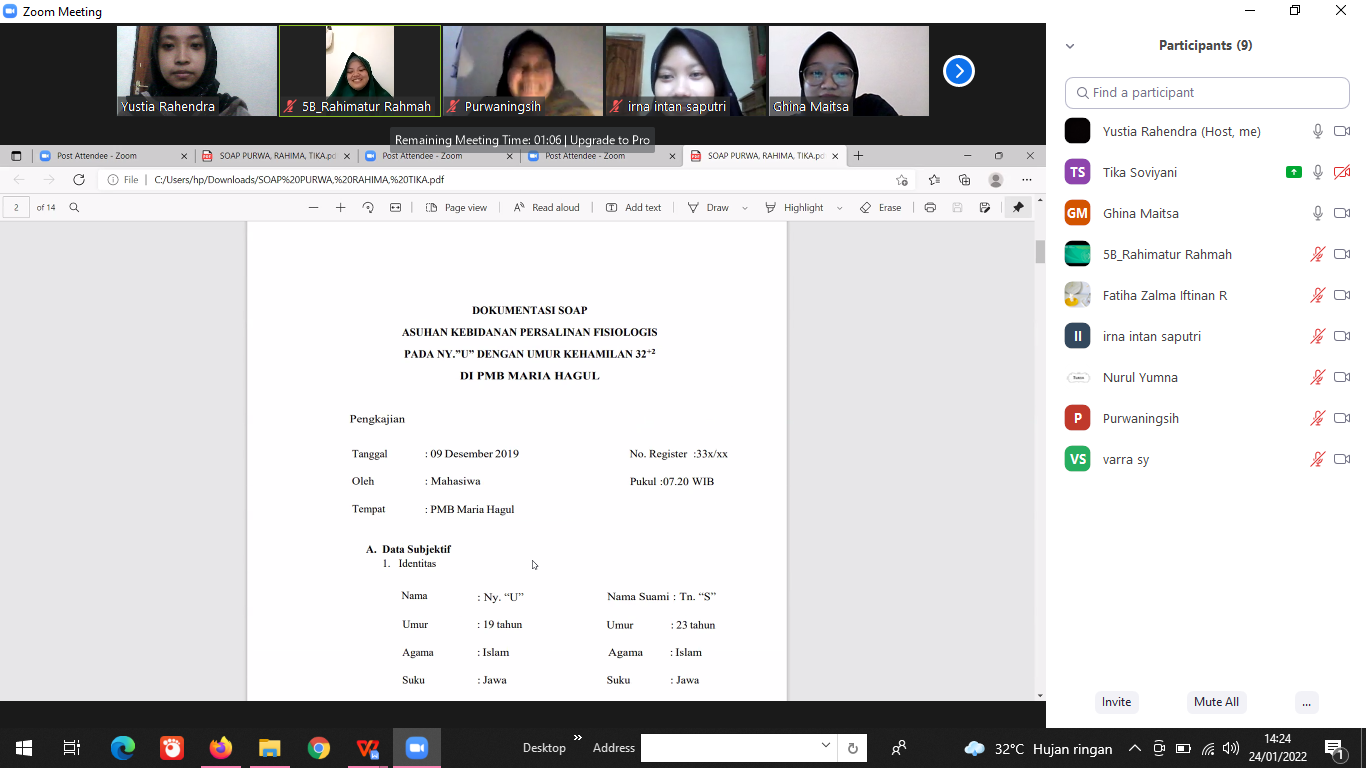Open vertical tabs icon in browser
Screen dimensions: 1366x768
pyautogui.click(x=16, y=156)
